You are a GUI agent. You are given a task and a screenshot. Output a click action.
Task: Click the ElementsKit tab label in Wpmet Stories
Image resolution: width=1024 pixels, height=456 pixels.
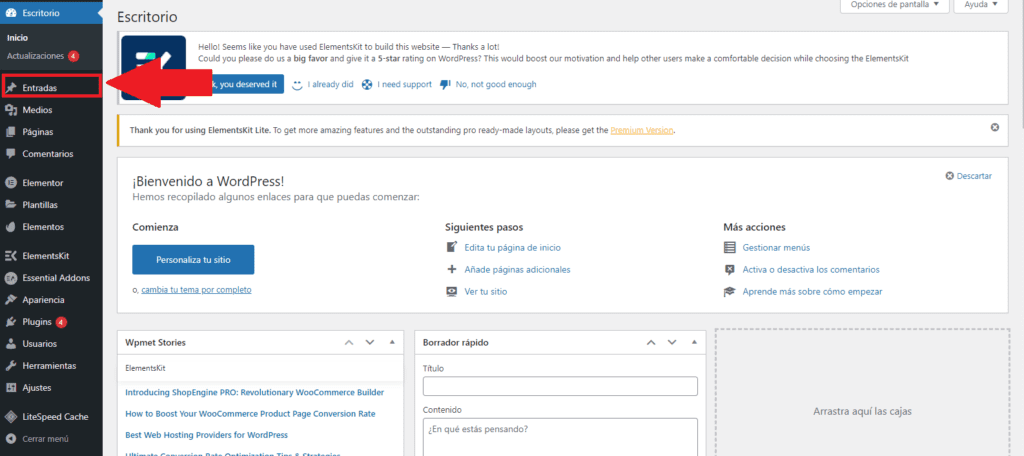[x=145, y=368]
